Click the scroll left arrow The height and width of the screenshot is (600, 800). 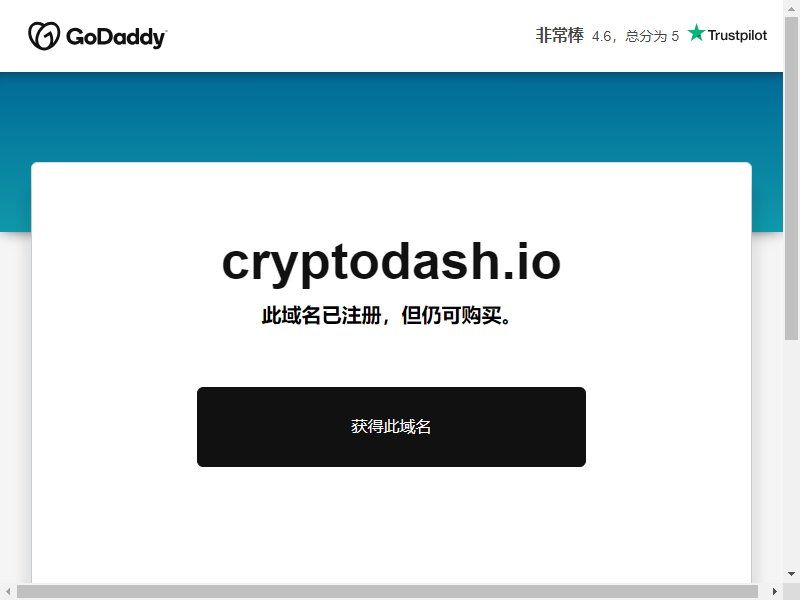pyautogui.click(x=8, y=591)
